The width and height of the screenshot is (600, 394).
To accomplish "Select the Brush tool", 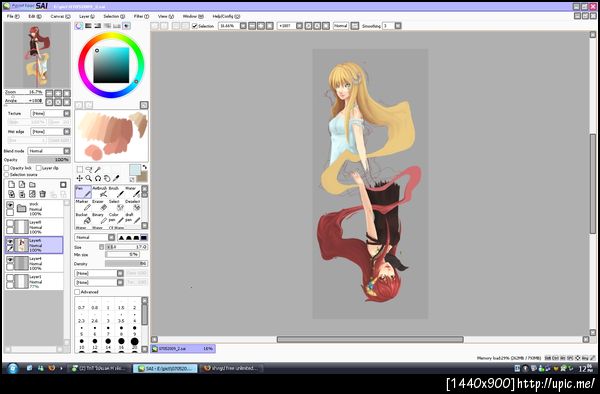I will point(116,192).
